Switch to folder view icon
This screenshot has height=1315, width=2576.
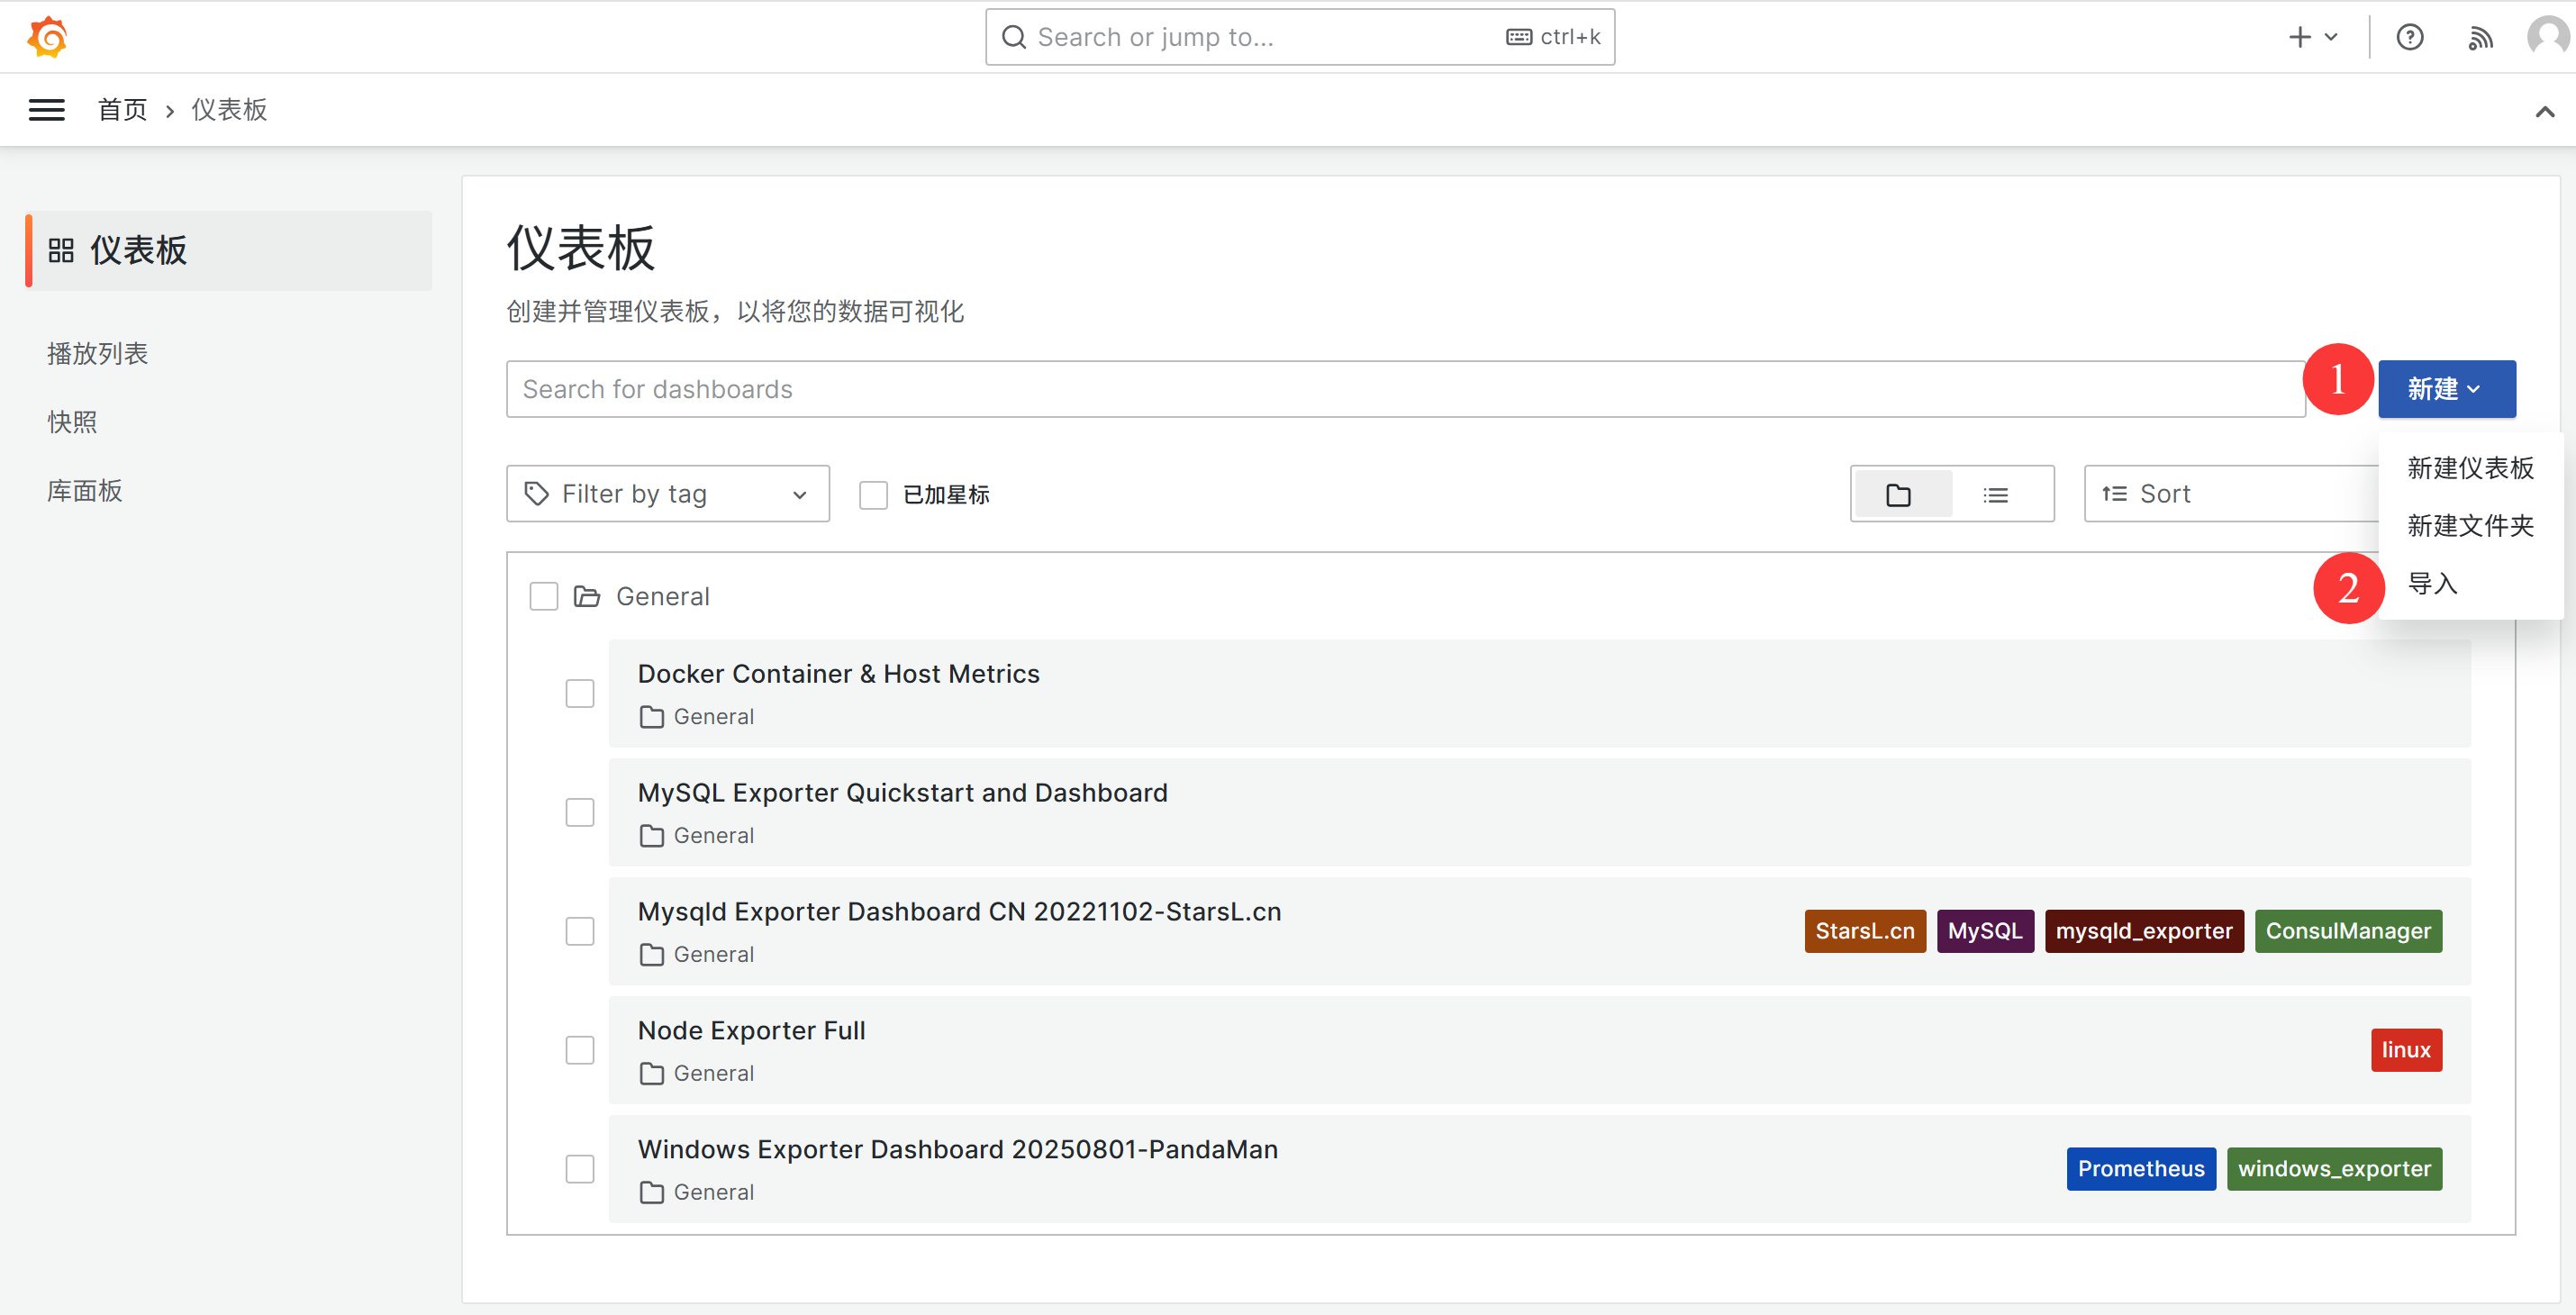(x=1898, y=494)
